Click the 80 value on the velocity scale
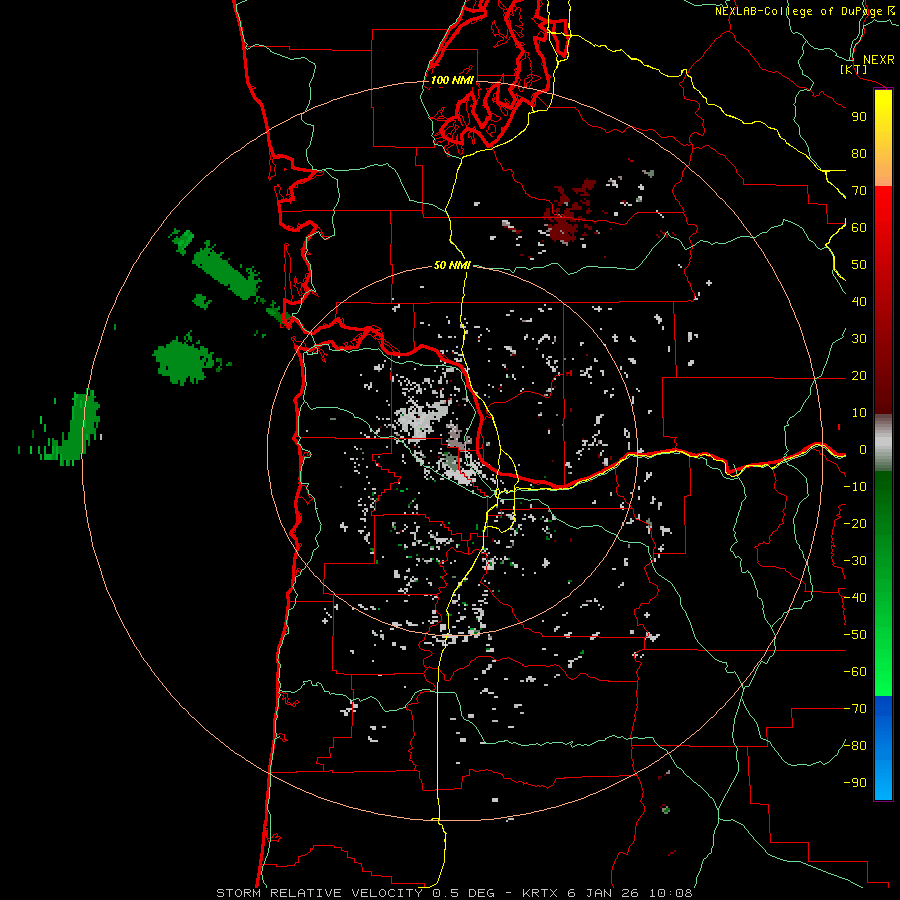900x900 pixels. (x=859, y=154)
